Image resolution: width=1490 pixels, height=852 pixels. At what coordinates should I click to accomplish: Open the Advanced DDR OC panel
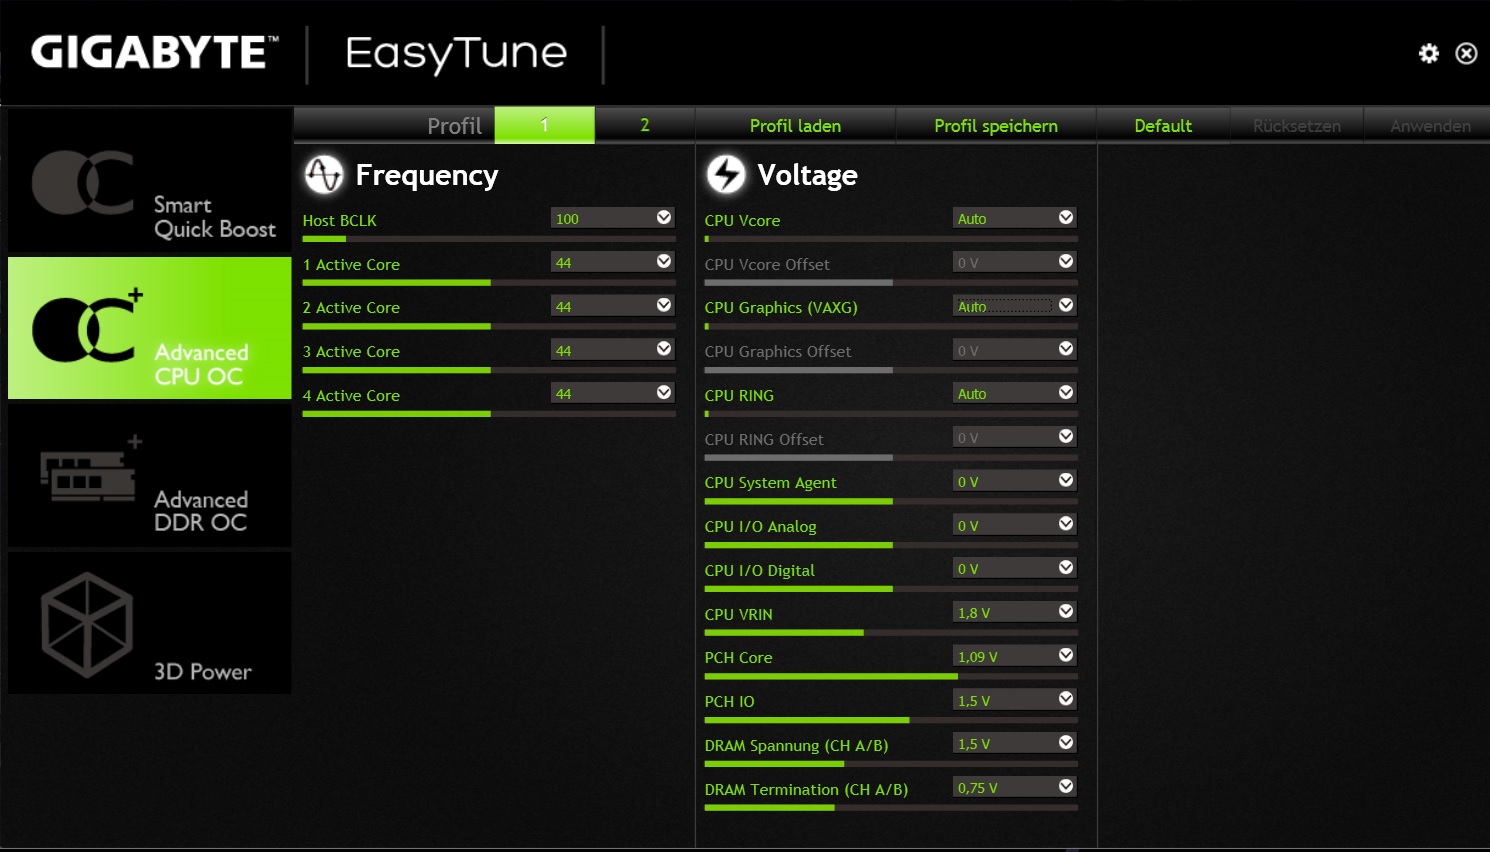(x=150, y=476)
